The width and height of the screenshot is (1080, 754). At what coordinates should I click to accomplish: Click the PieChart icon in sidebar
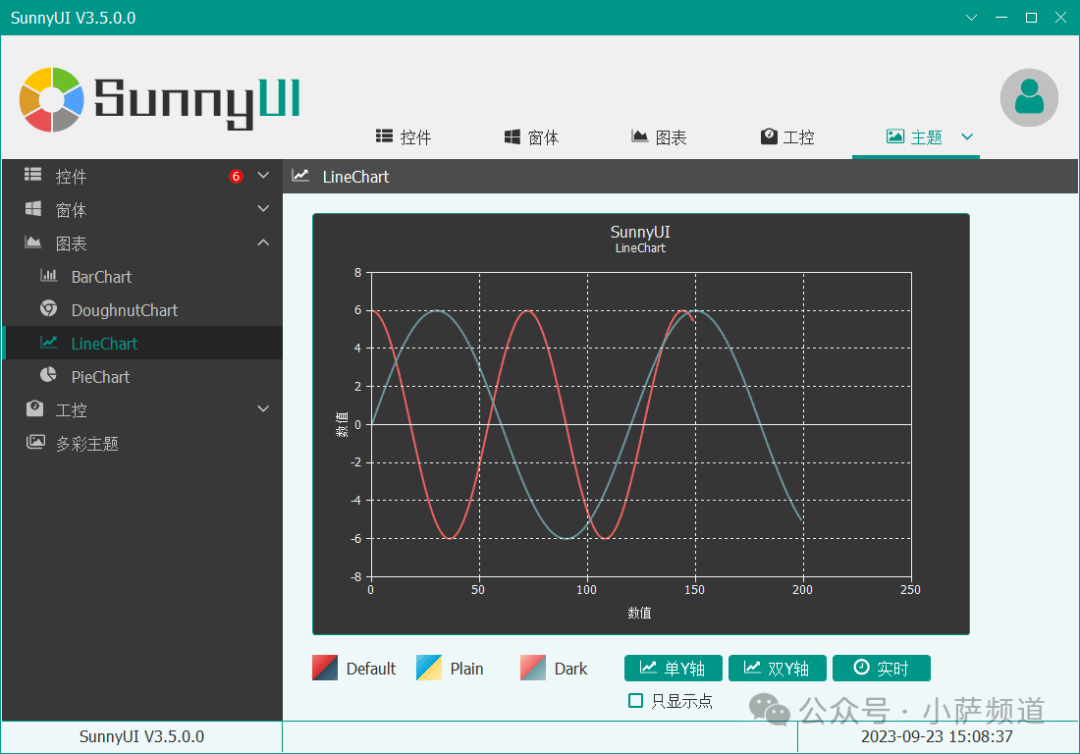(48, 376)
